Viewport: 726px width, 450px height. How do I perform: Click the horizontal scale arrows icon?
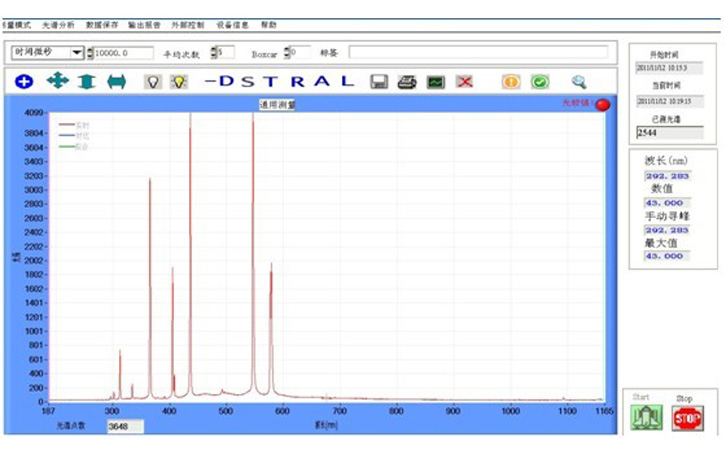click(117, 82)
